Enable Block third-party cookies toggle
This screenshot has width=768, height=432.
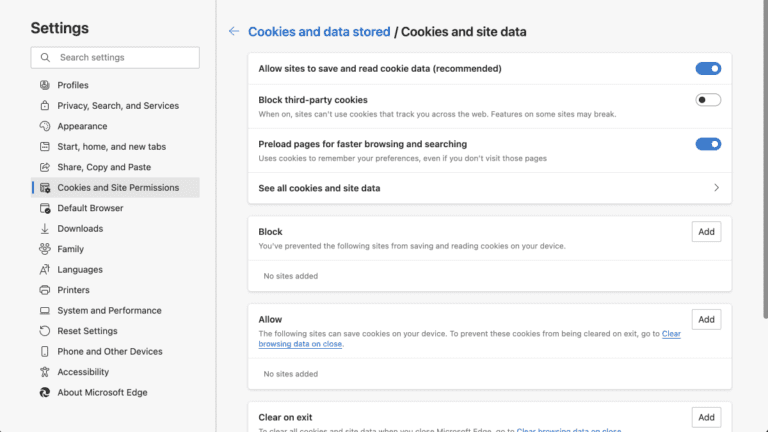click(x=708, y=100)
